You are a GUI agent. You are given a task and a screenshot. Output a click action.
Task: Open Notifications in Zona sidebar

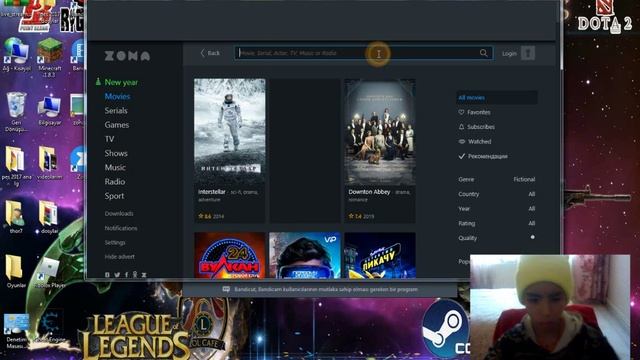[x=121, y=228]
